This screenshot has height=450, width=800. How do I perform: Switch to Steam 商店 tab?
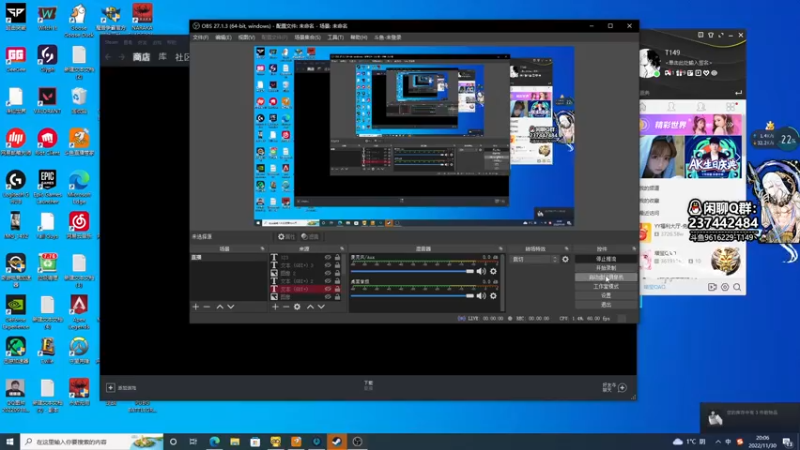coord(141,57)
